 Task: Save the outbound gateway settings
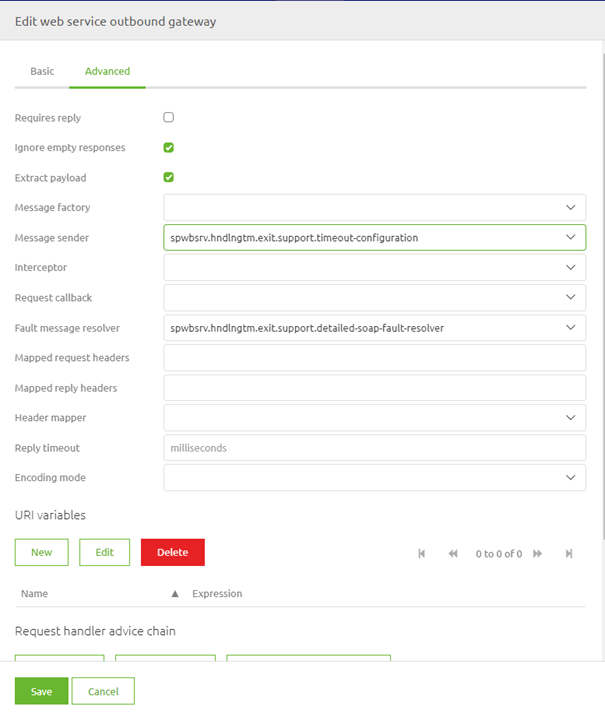tap(42, 691)
